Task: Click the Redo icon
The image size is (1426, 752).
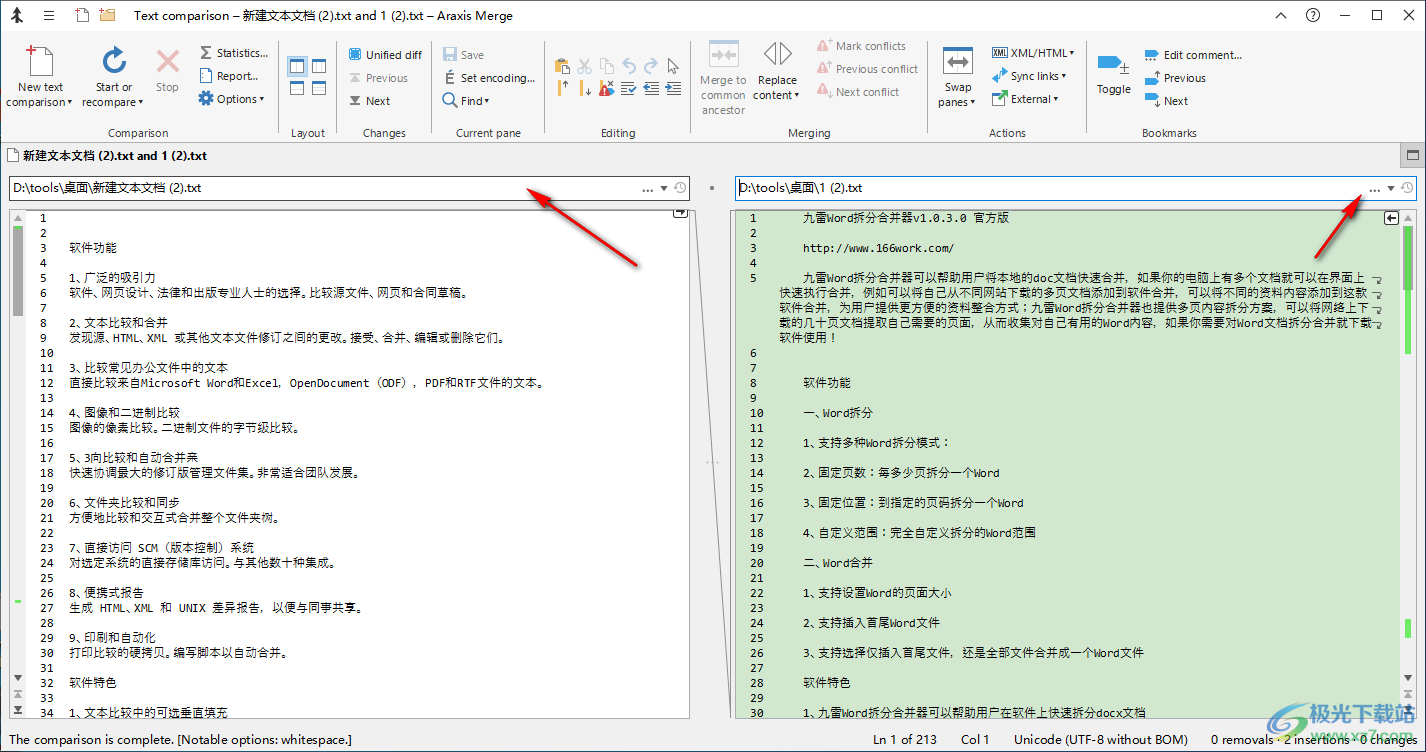Action: tap(651, 66)
